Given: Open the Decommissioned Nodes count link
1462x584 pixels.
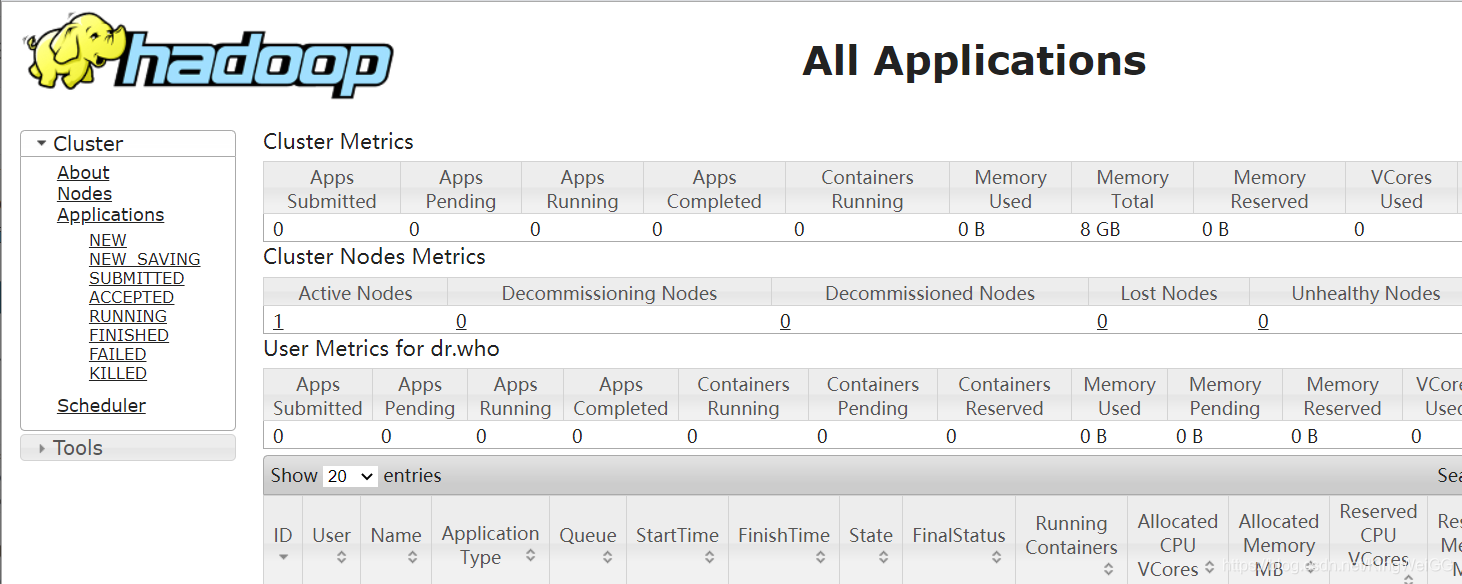Looking at the screenshot, I should (x=785, y=321).
